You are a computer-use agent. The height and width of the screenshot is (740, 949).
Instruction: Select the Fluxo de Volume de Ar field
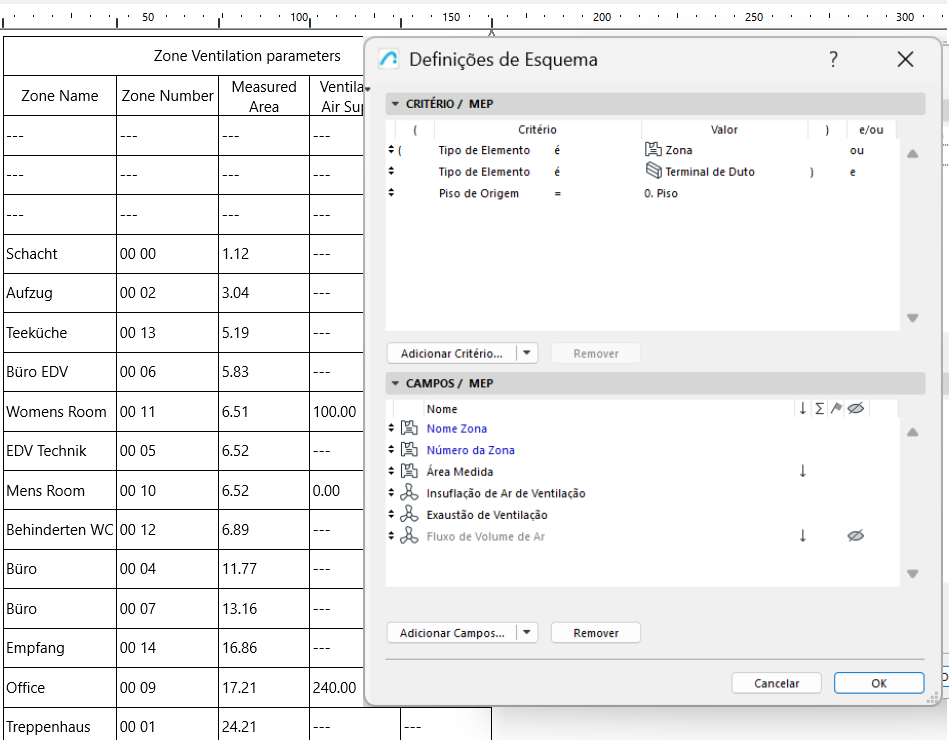pos(485,537)
